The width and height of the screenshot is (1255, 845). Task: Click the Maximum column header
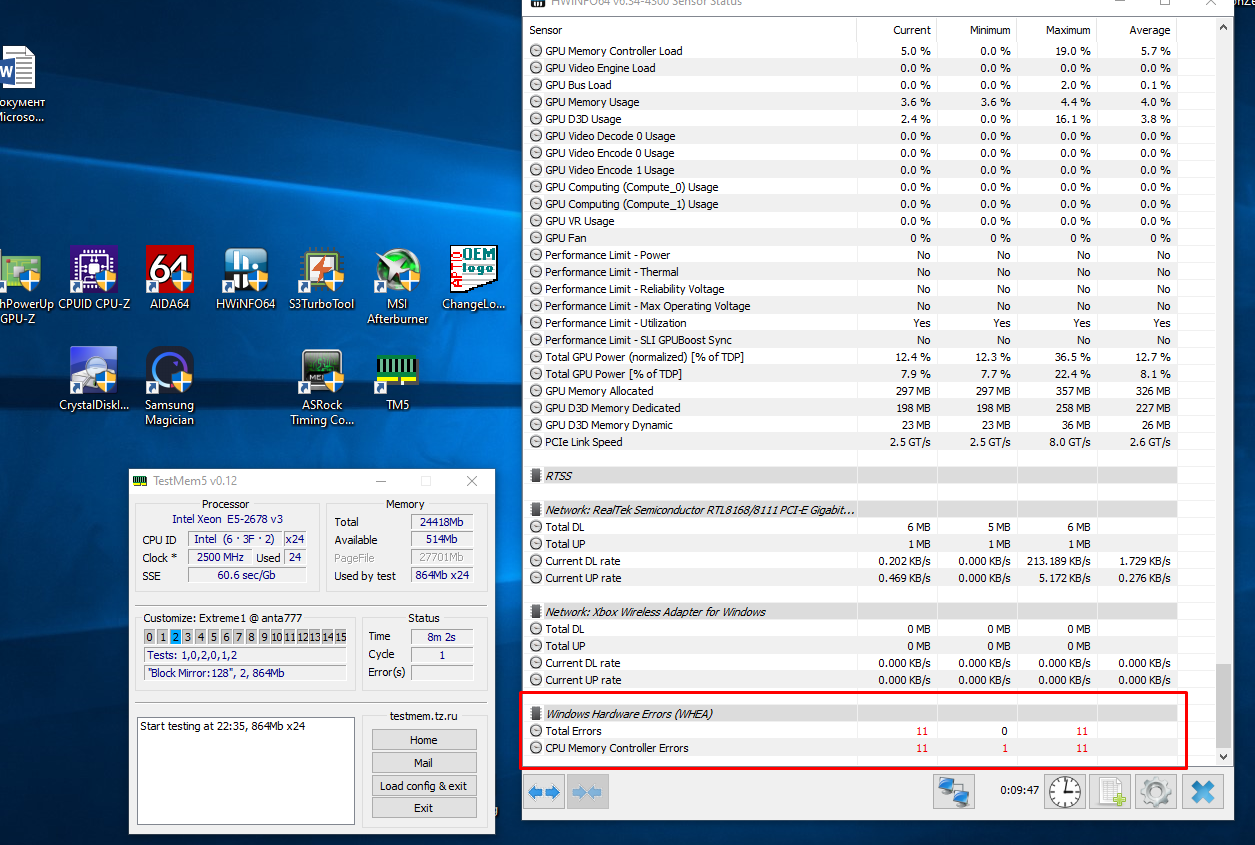click(1068, 30)
